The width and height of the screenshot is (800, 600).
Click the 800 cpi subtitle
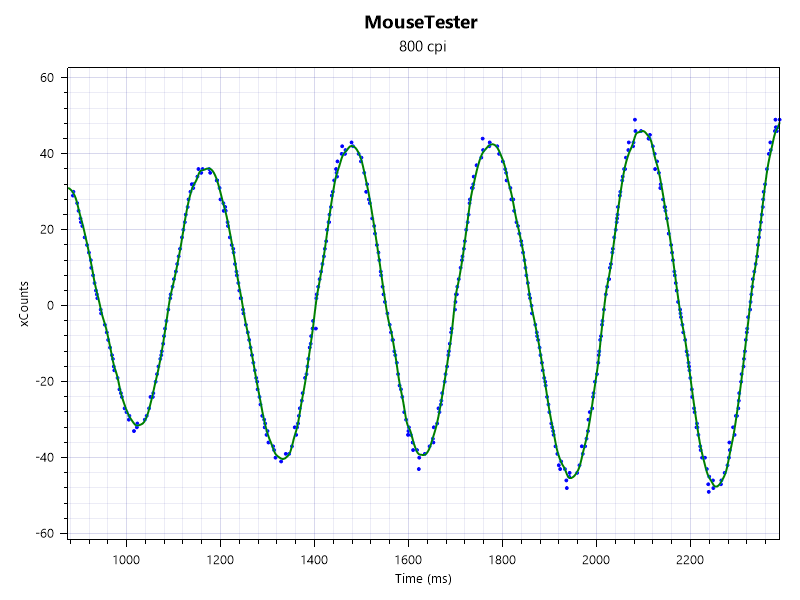click(x=422, y=47)
